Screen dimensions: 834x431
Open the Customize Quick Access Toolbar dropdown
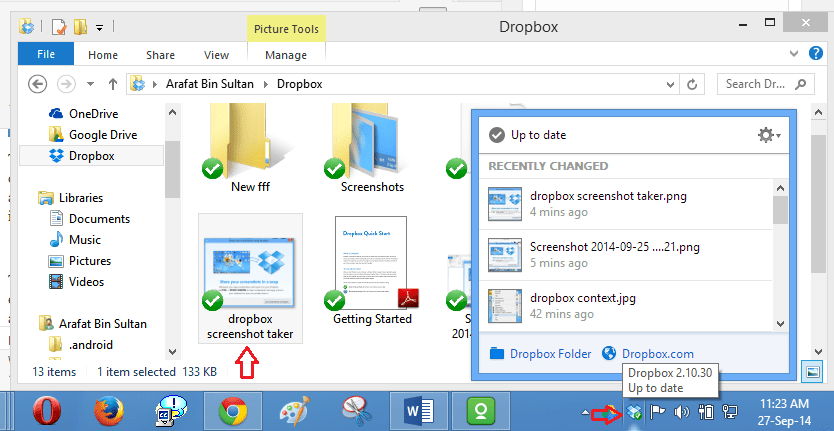pyautogui.click(x=99, y=28)
